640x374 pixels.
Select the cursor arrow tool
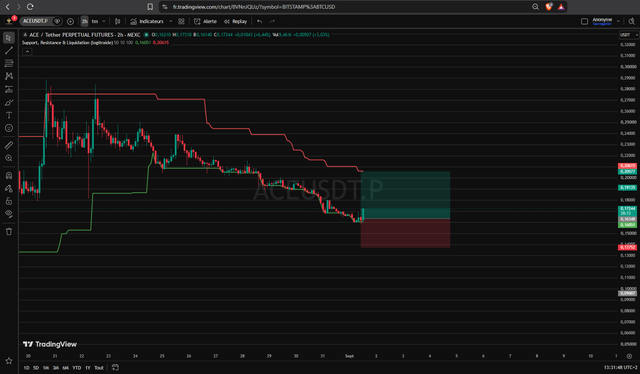click(9, 38)
